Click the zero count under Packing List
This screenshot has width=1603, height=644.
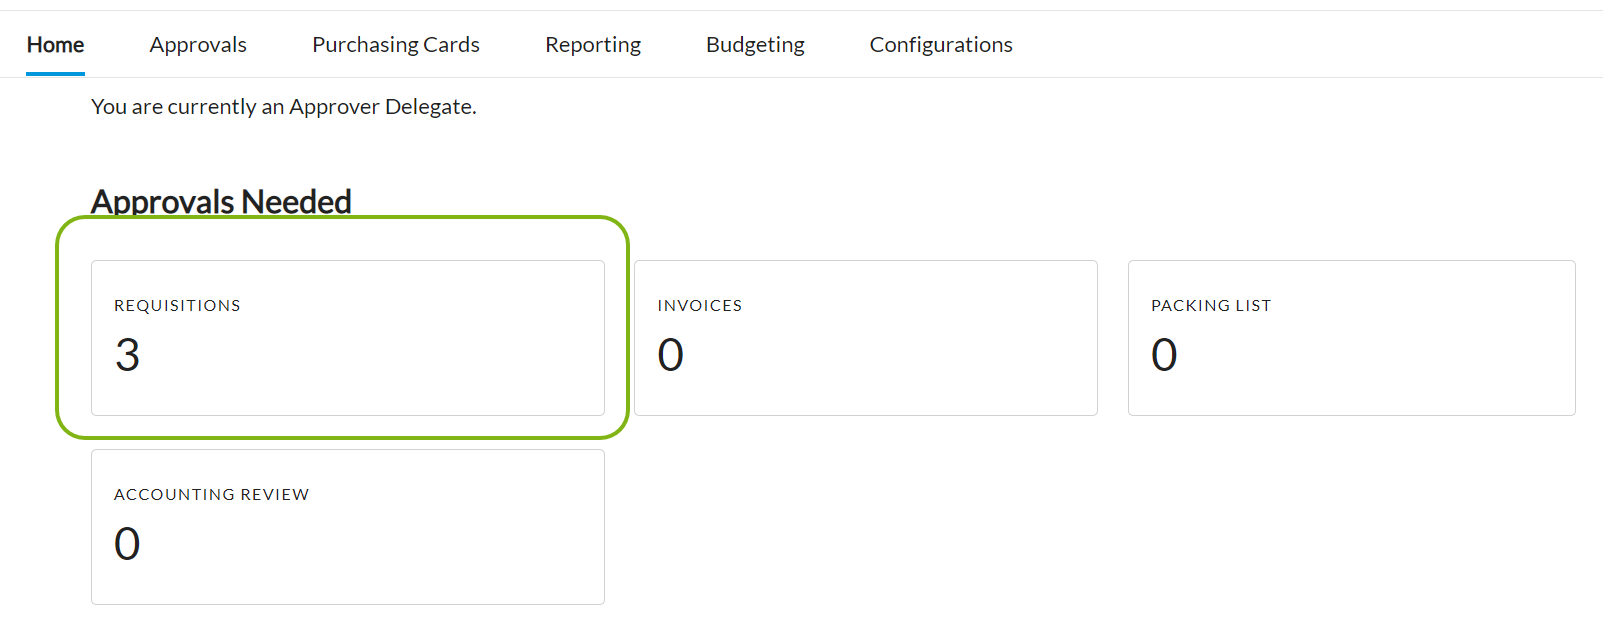1164,355
